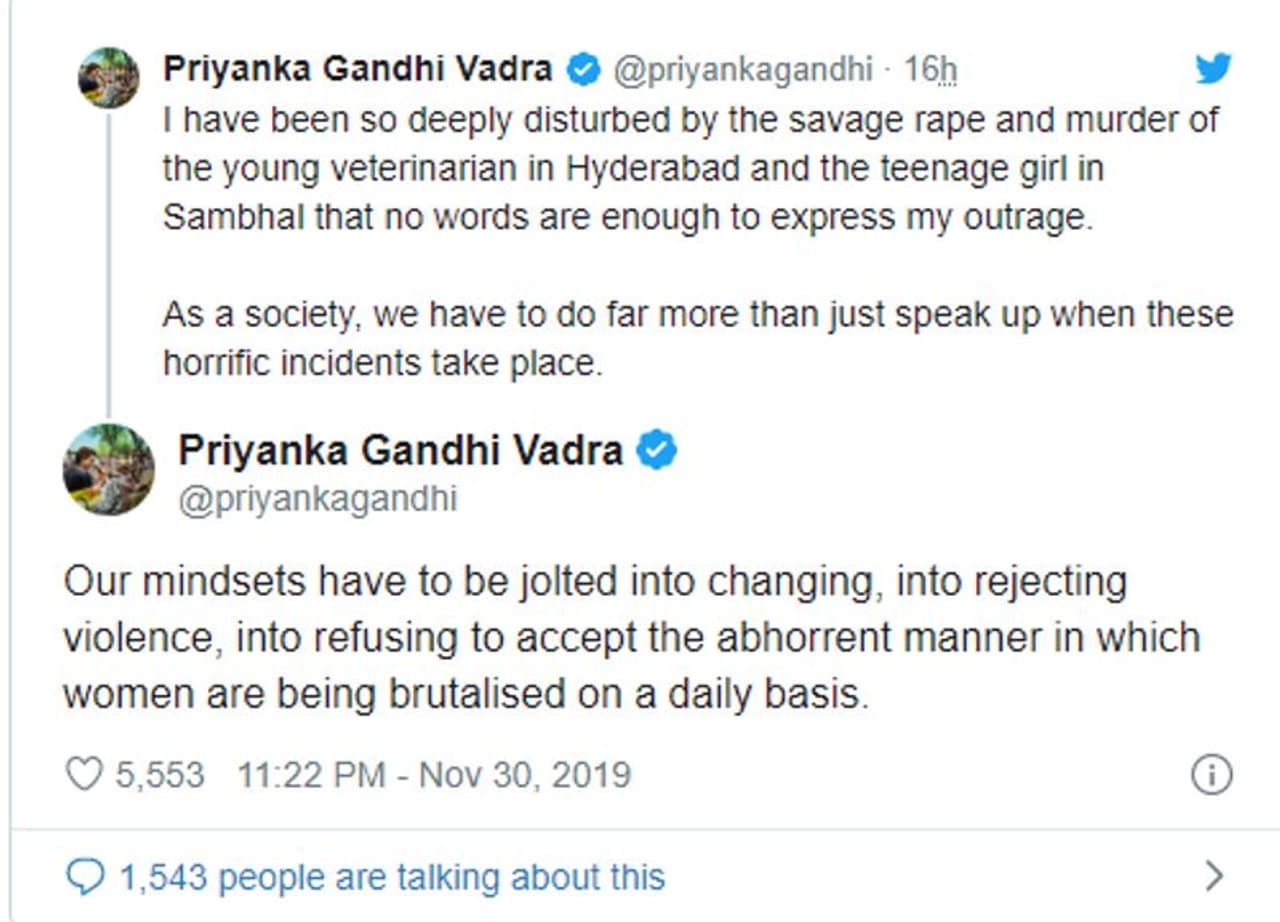This screenshot has width=1280, height=922.
Task: Open the @priyankagandhi handle in the parent tweet
Action: click(x=742, y=70)
